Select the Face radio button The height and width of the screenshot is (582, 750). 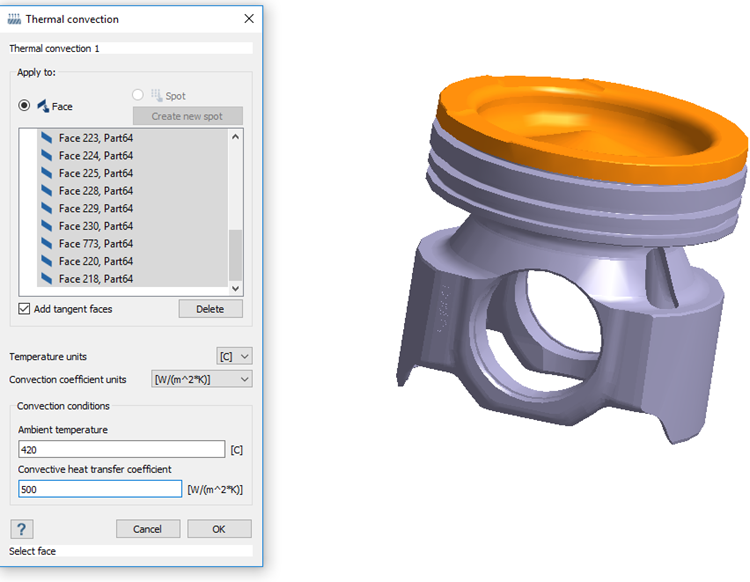pyautogui.click(x=24, y=106)
